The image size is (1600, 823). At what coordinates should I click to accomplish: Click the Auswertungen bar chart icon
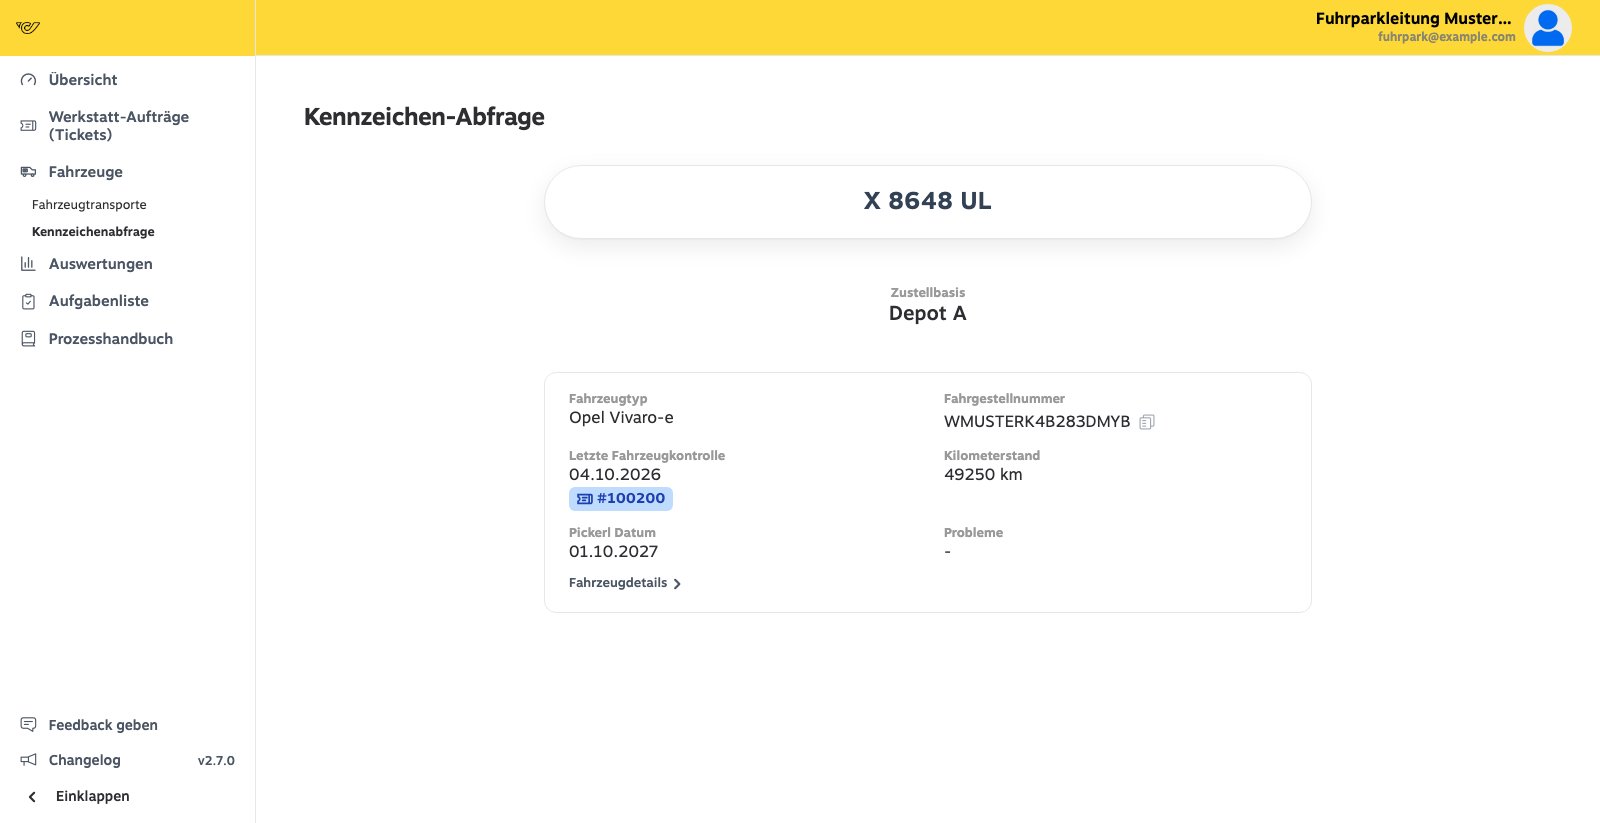click(28, 264)
